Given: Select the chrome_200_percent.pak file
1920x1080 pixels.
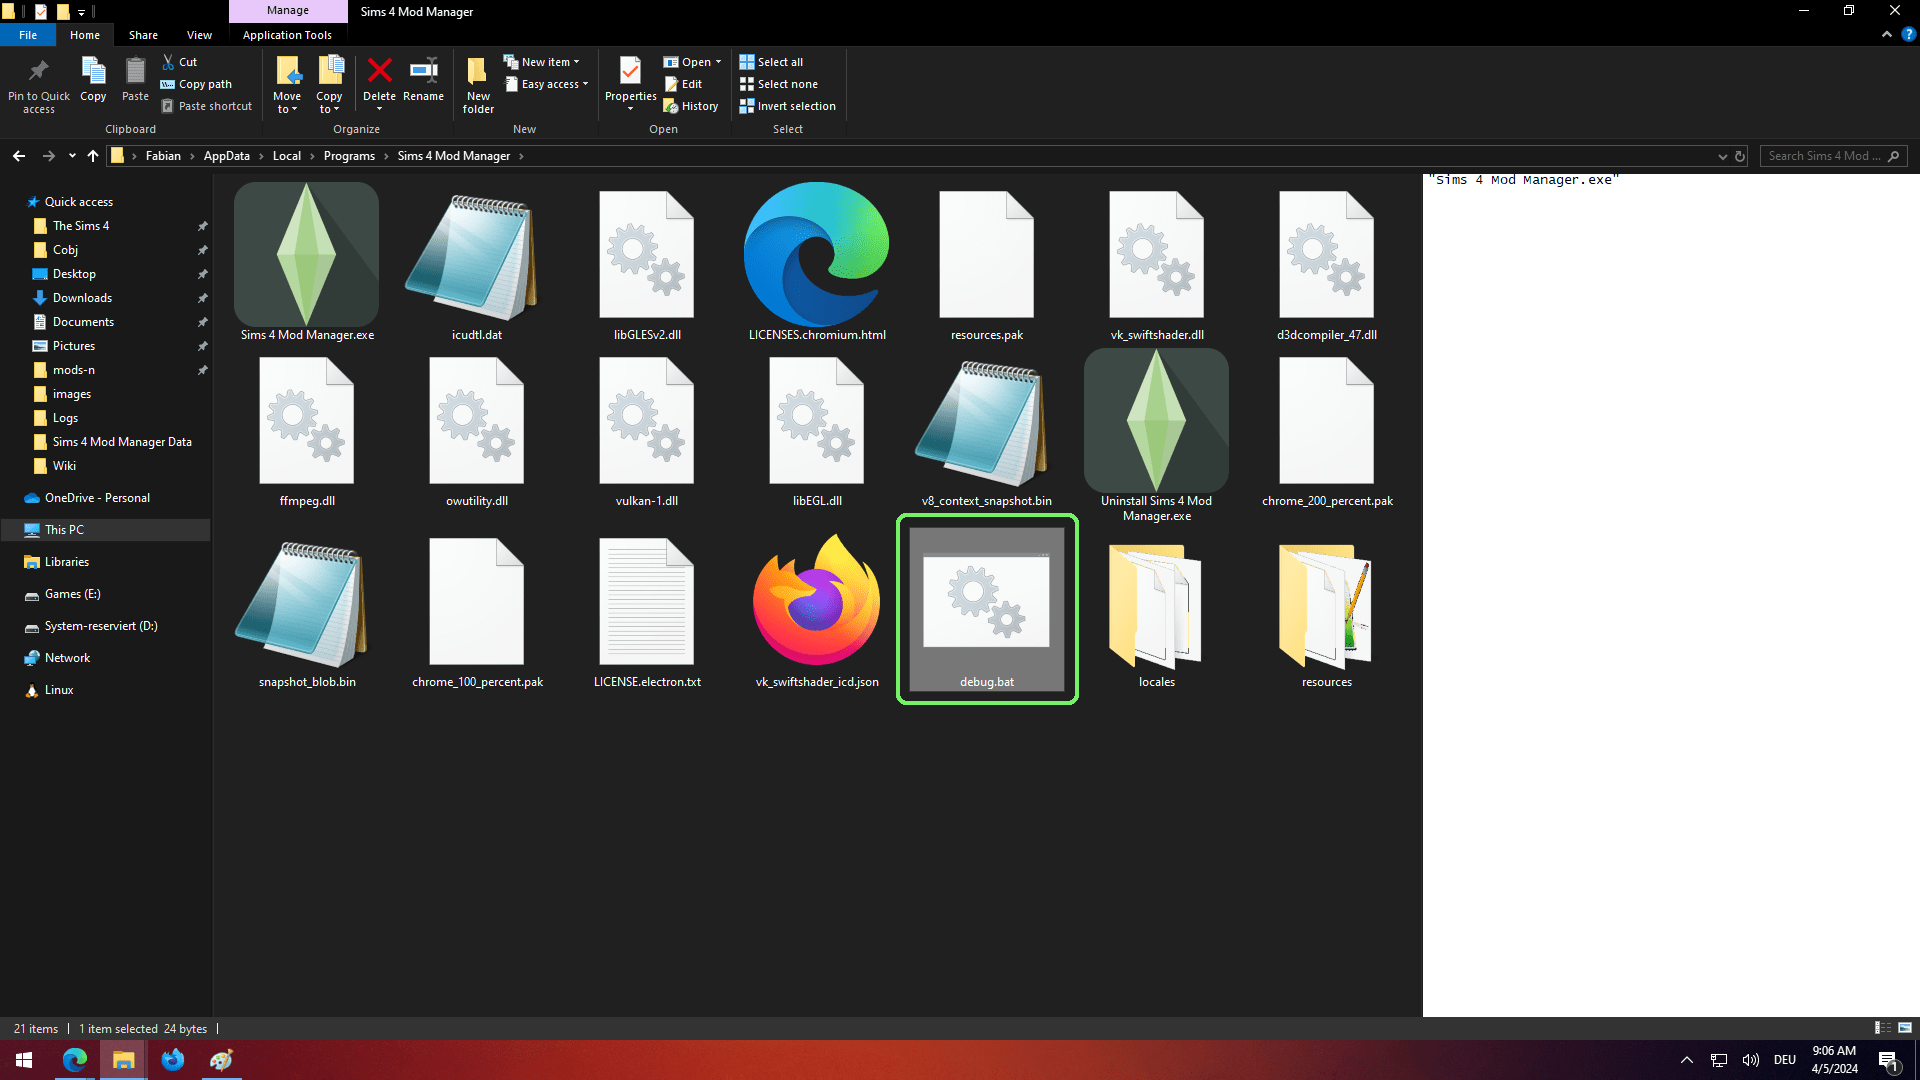Looking at the screenshot, I should [1326, 429].
